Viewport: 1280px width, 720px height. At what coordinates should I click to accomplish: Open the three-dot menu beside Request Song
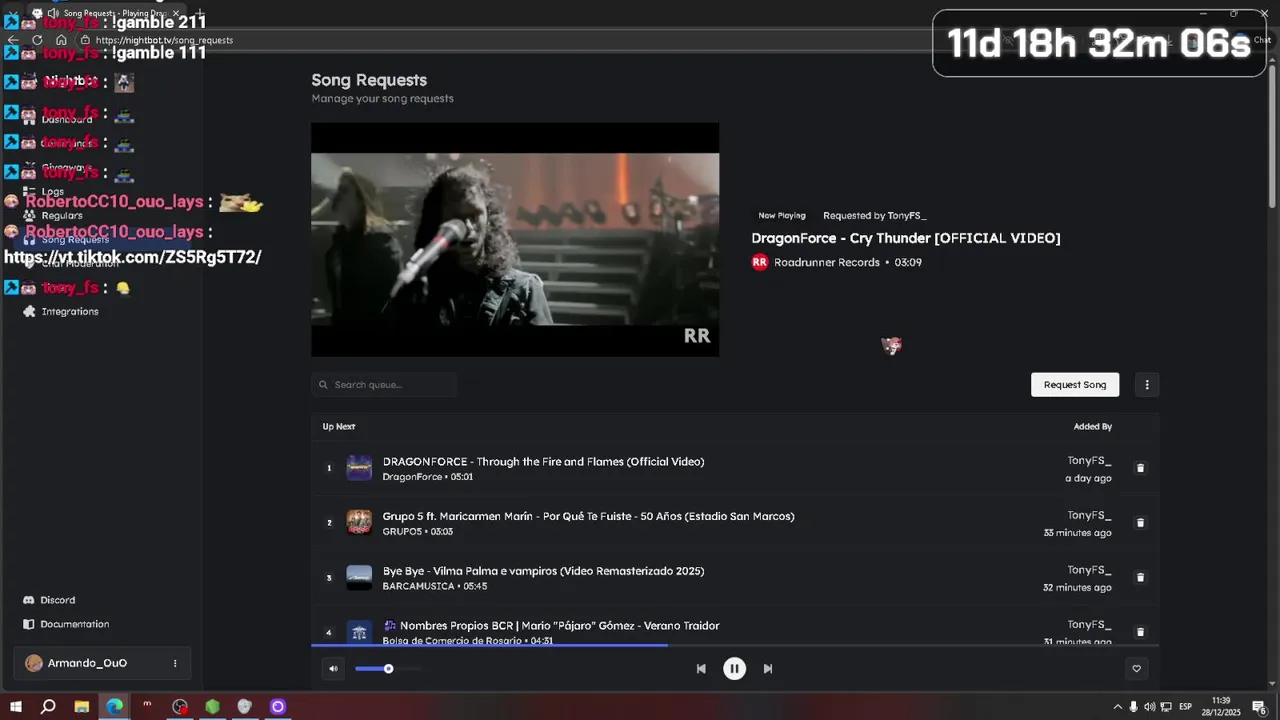coord(1147,385)
